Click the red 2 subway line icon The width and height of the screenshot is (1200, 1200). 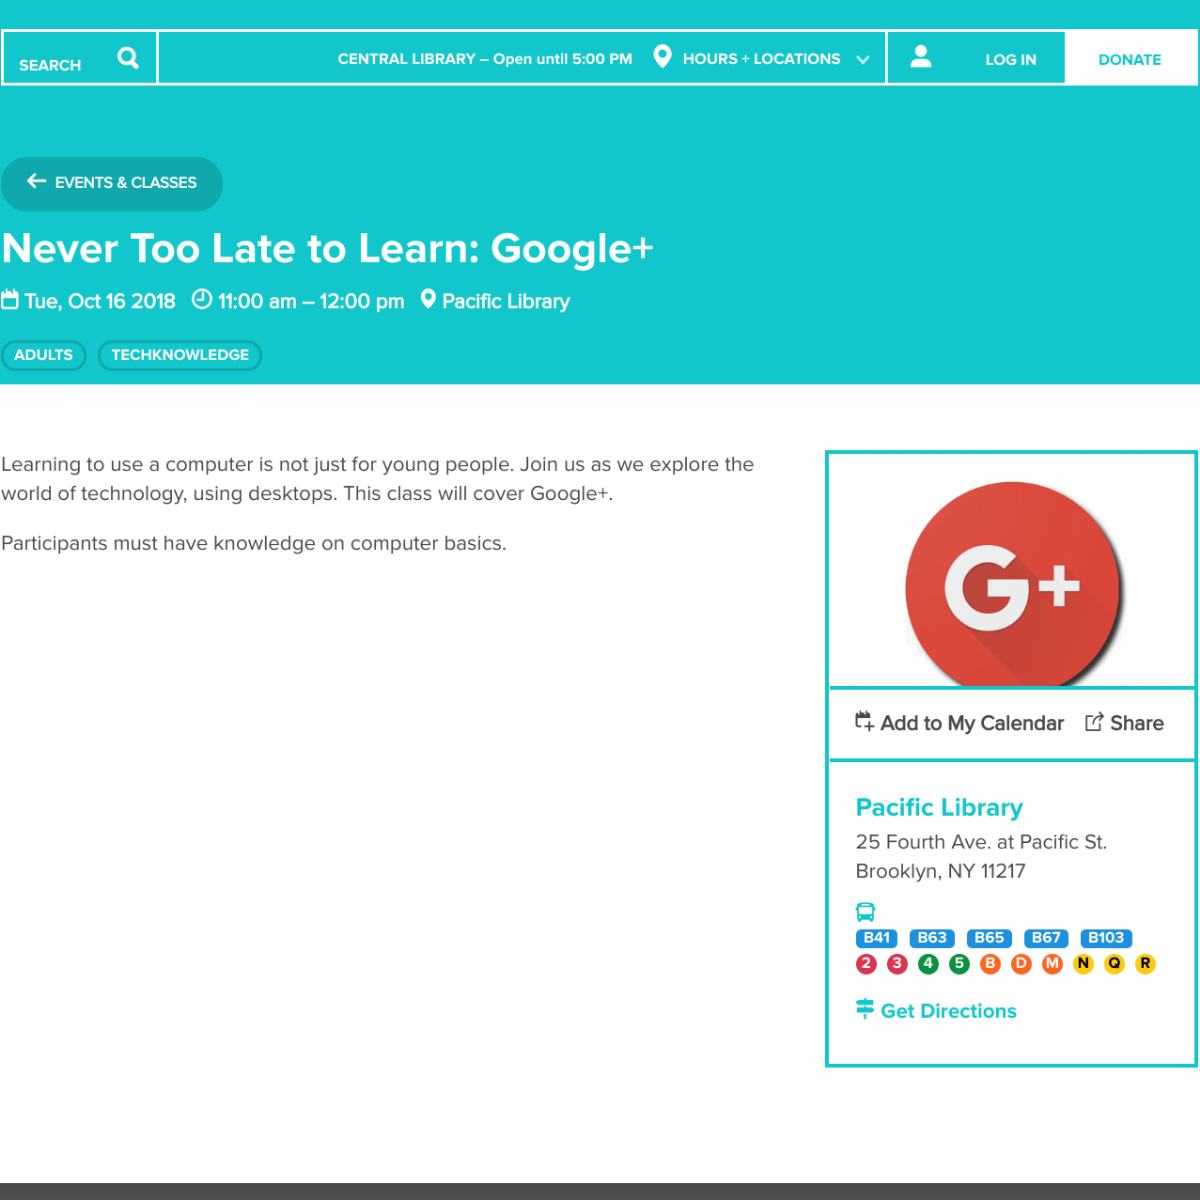tap(867, 964)
